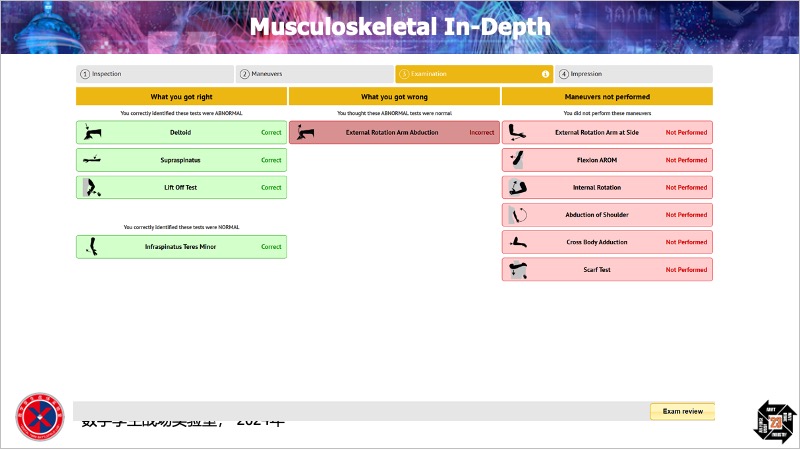Click the Internal Rotation maneuver icon
Viewport: 800px width, 450px height.
tap(517, 187)
